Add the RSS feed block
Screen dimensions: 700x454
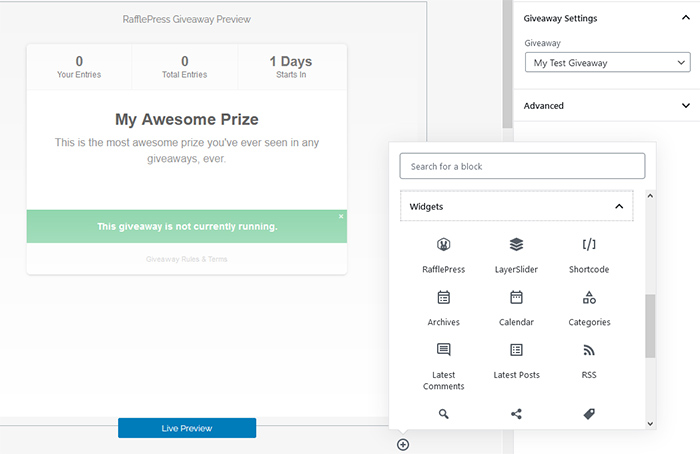point(589,361)
